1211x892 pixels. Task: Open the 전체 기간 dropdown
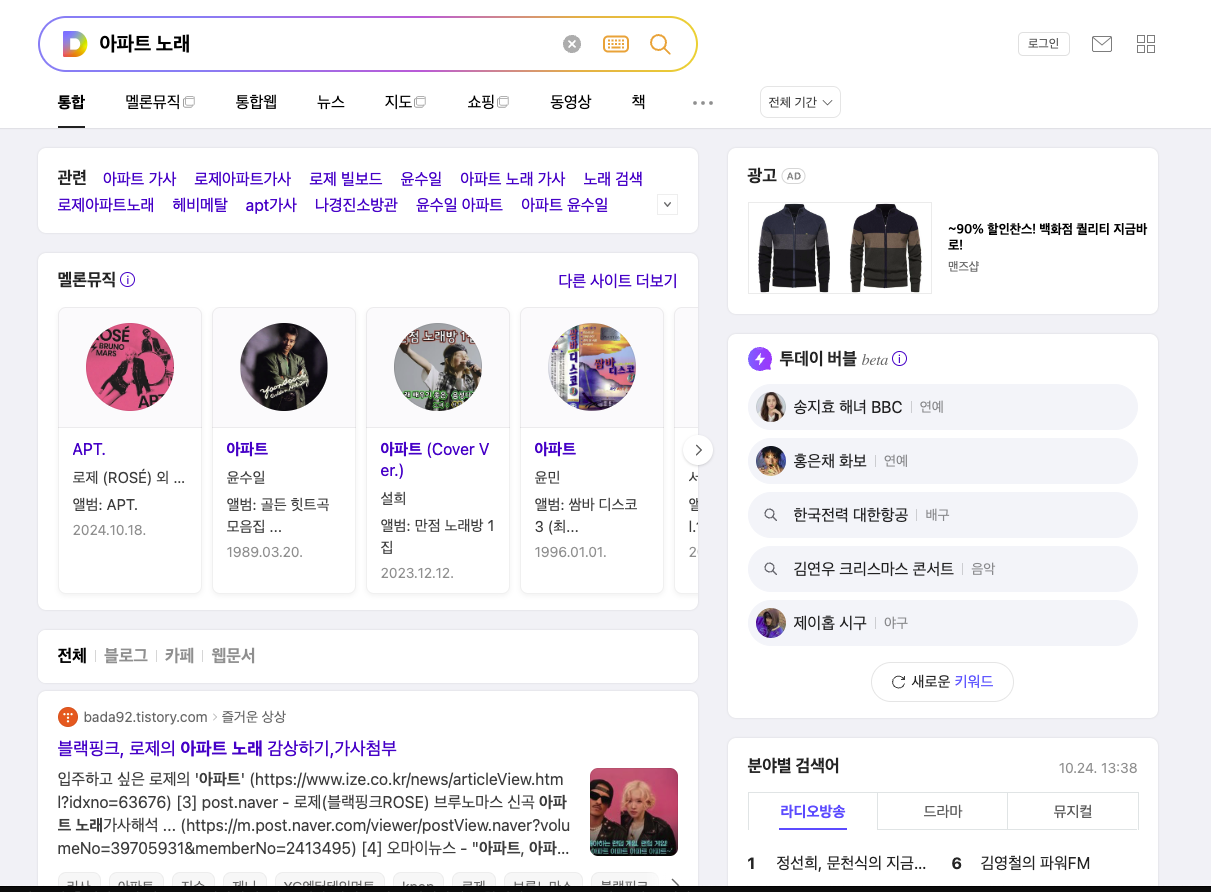[x=799, y=101]
